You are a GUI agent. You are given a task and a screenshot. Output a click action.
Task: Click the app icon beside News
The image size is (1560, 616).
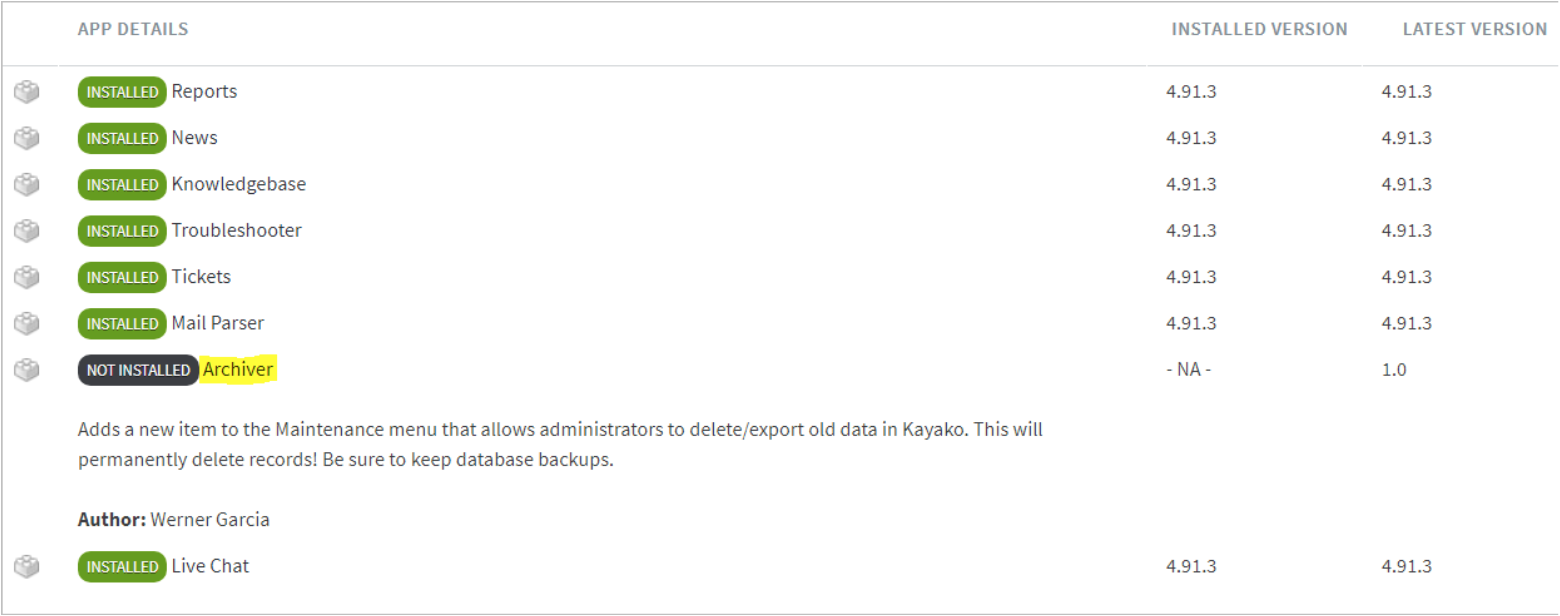click(27, 138)
